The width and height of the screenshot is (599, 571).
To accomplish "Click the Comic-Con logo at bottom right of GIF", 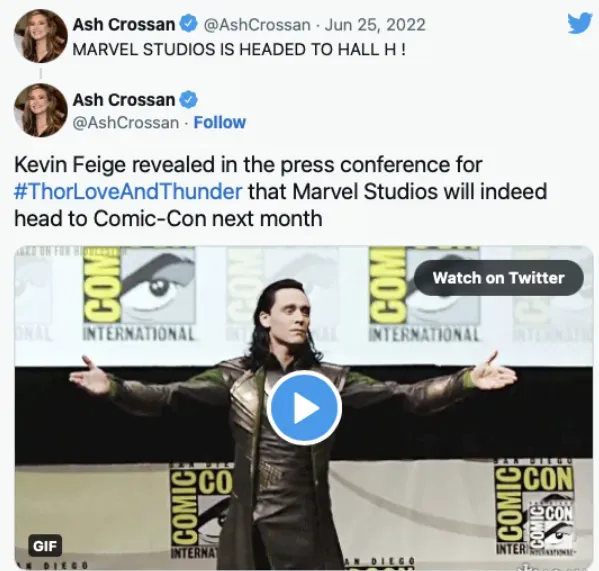I will point(535,510).
